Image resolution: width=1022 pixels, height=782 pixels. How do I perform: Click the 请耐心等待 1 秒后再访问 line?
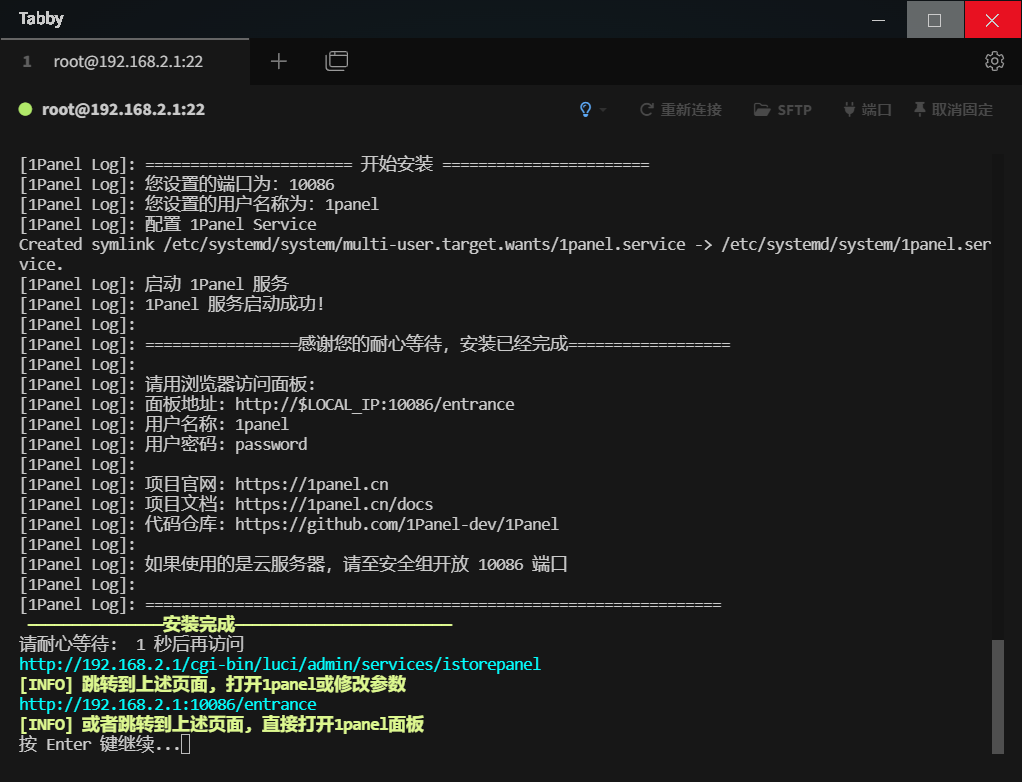[x=131, y=644]
